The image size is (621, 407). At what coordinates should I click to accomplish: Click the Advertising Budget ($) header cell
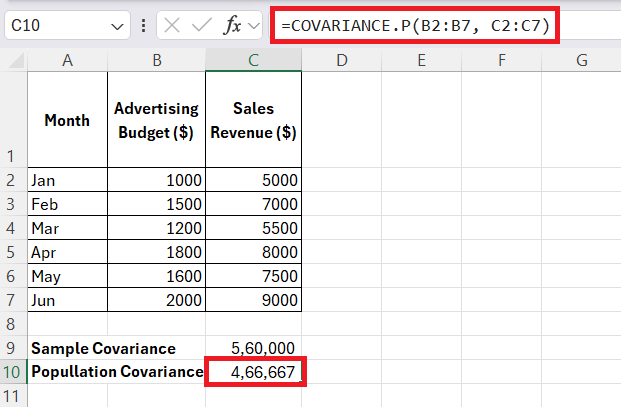pyautogui.click(x=156, y=120)
